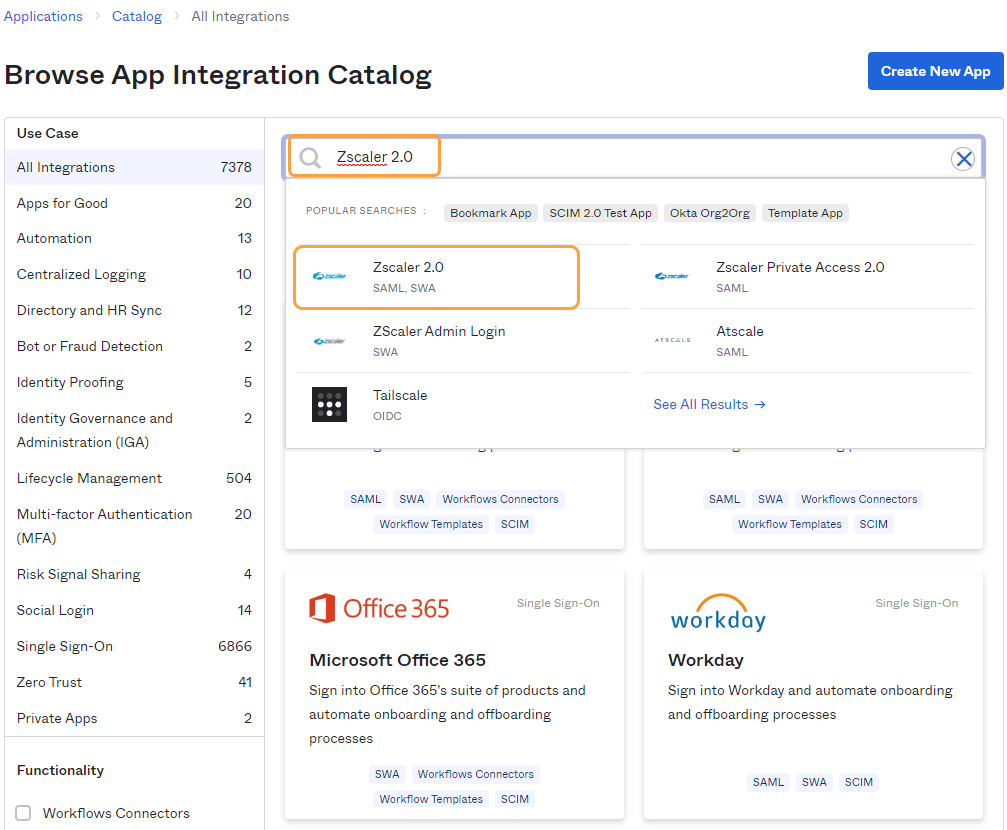Screen dimensions: 1007x830
Task: Select the Okta Org2Org popular search
Action: pos(709,213)
